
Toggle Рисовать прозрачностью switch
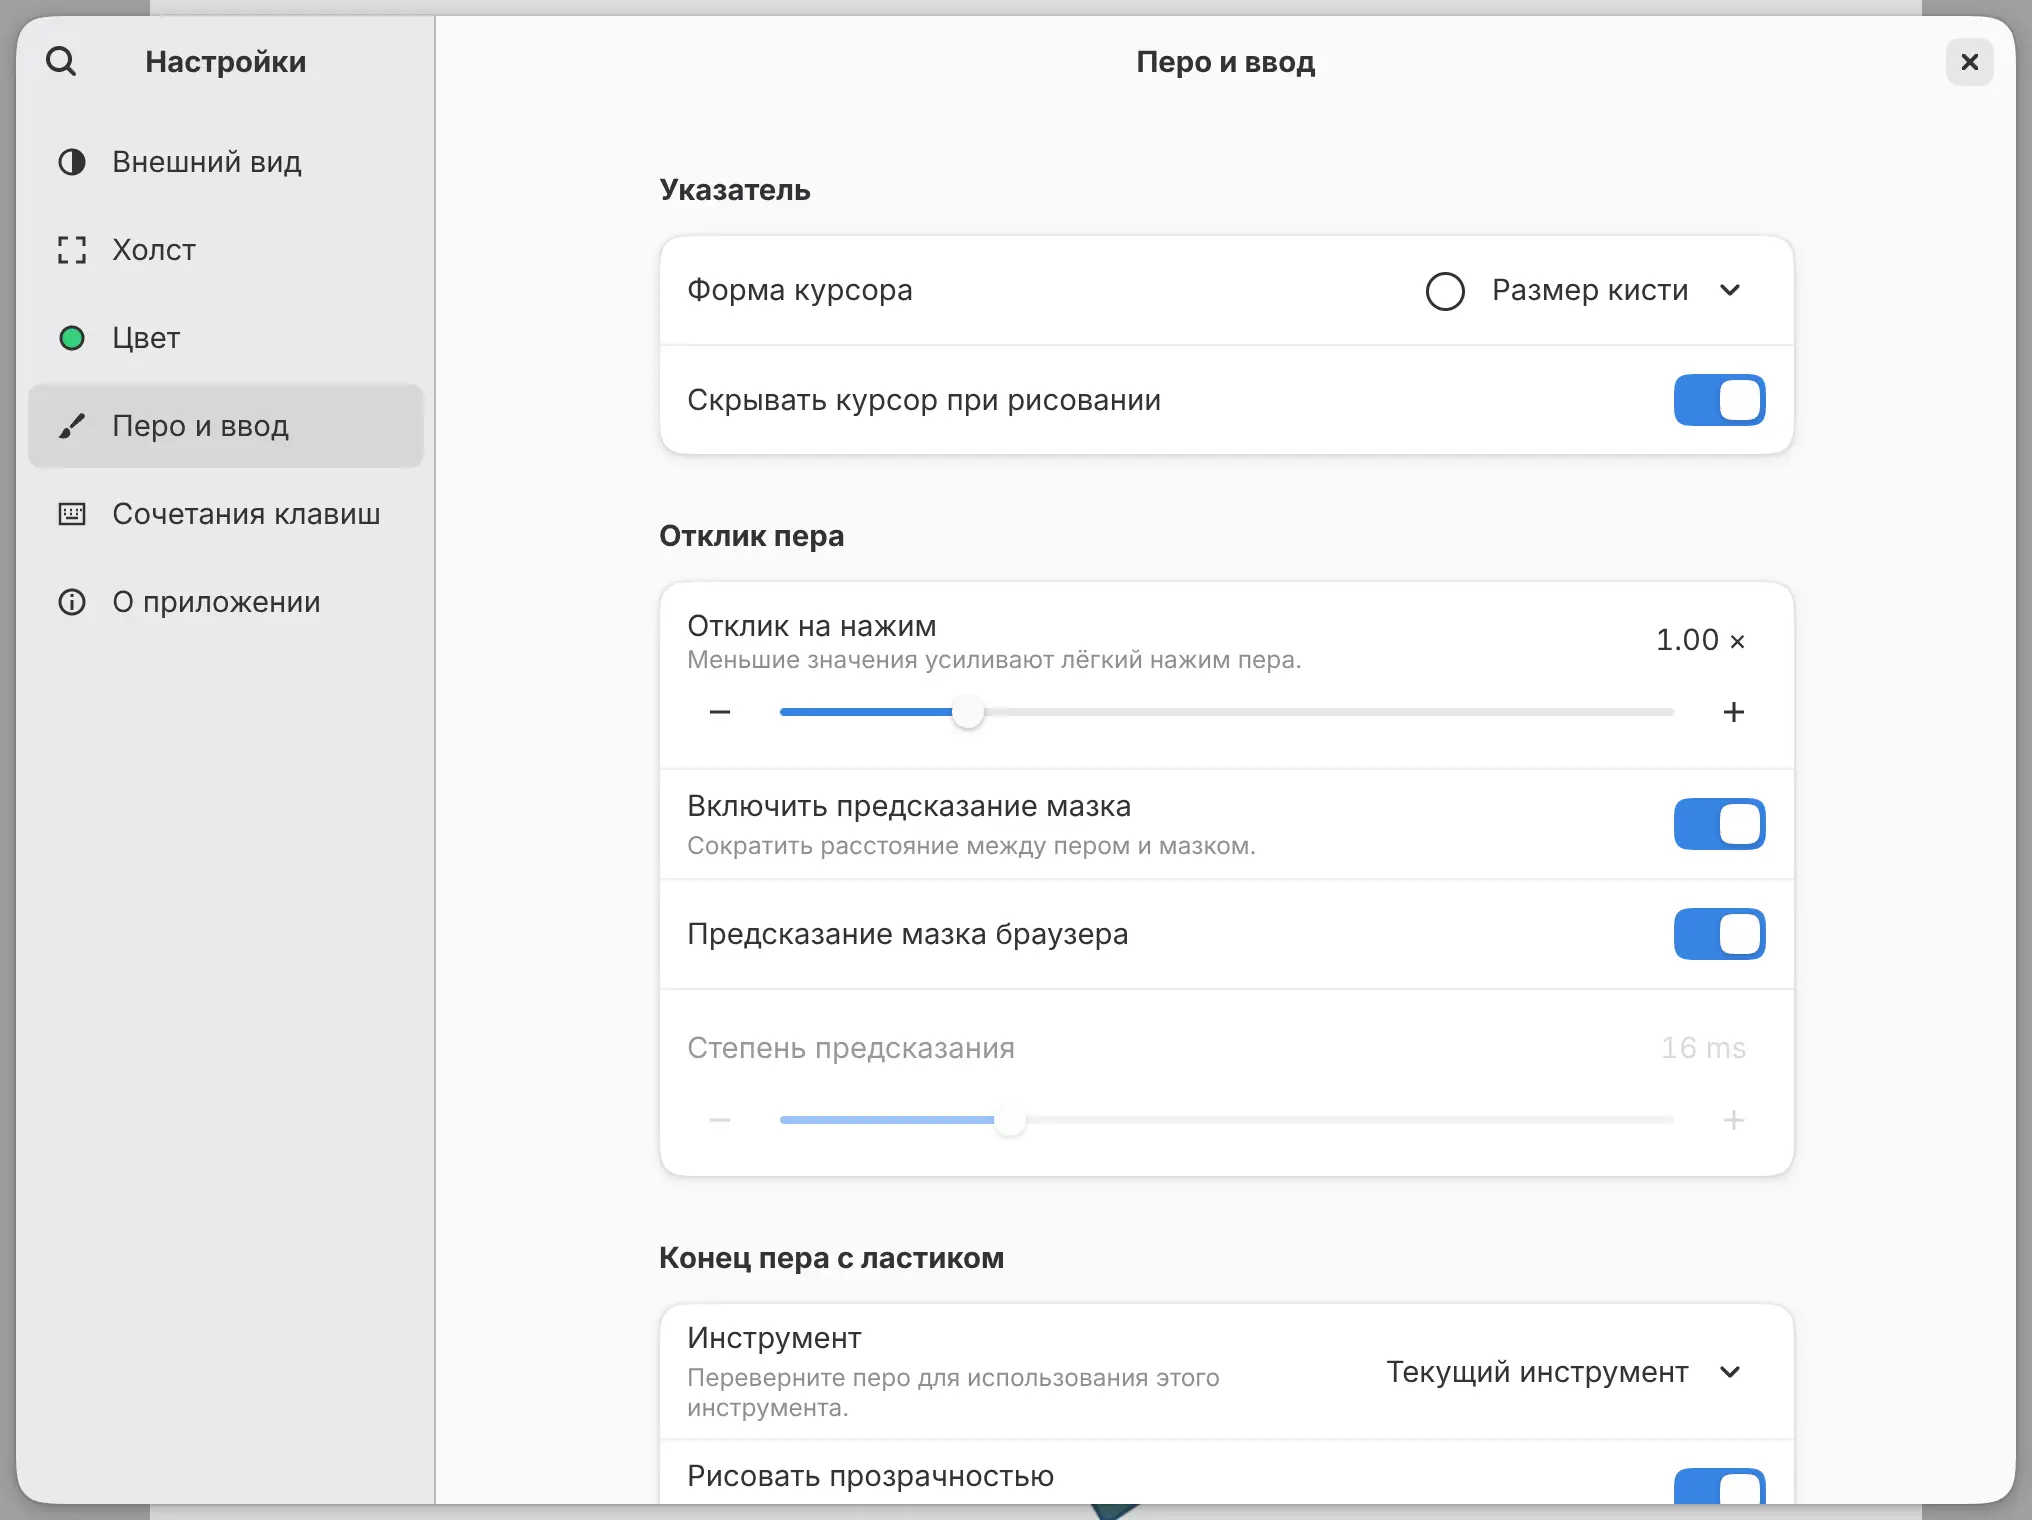click(1720, 1486)
